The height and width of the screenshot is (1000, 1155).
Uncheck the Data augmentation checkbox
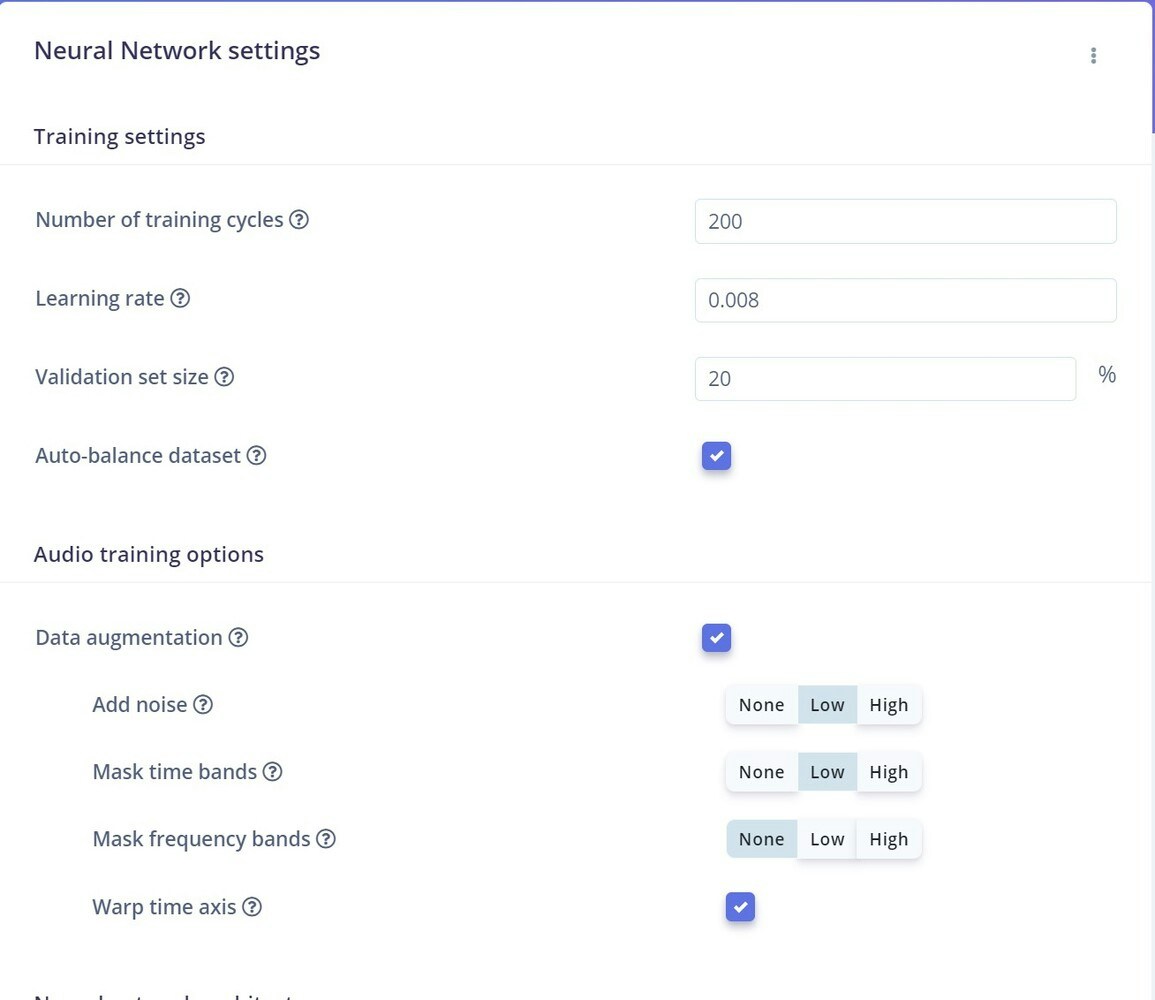point(716,638)
